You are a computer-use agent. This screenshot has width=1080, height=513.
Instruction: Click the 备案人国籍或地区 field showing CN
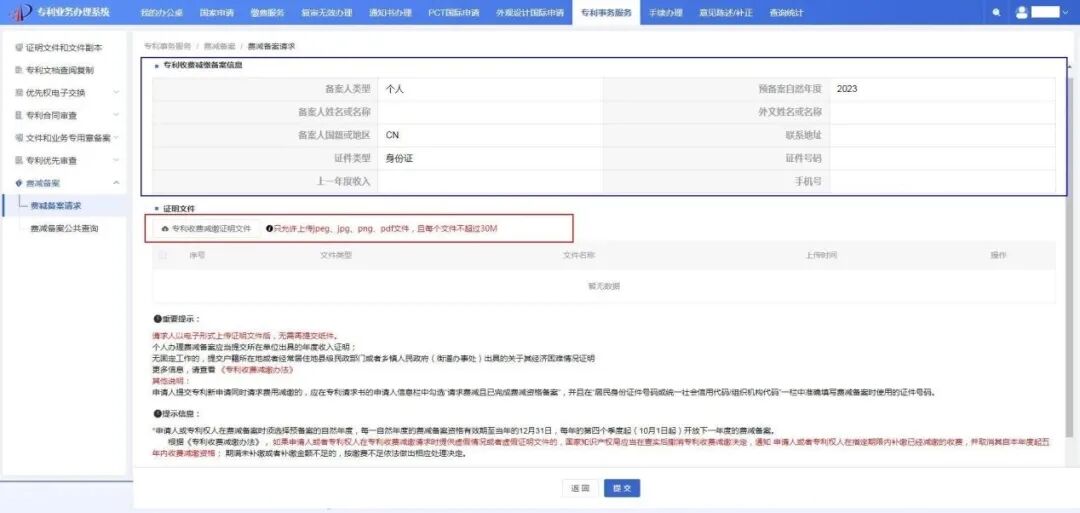coord(490,135)
